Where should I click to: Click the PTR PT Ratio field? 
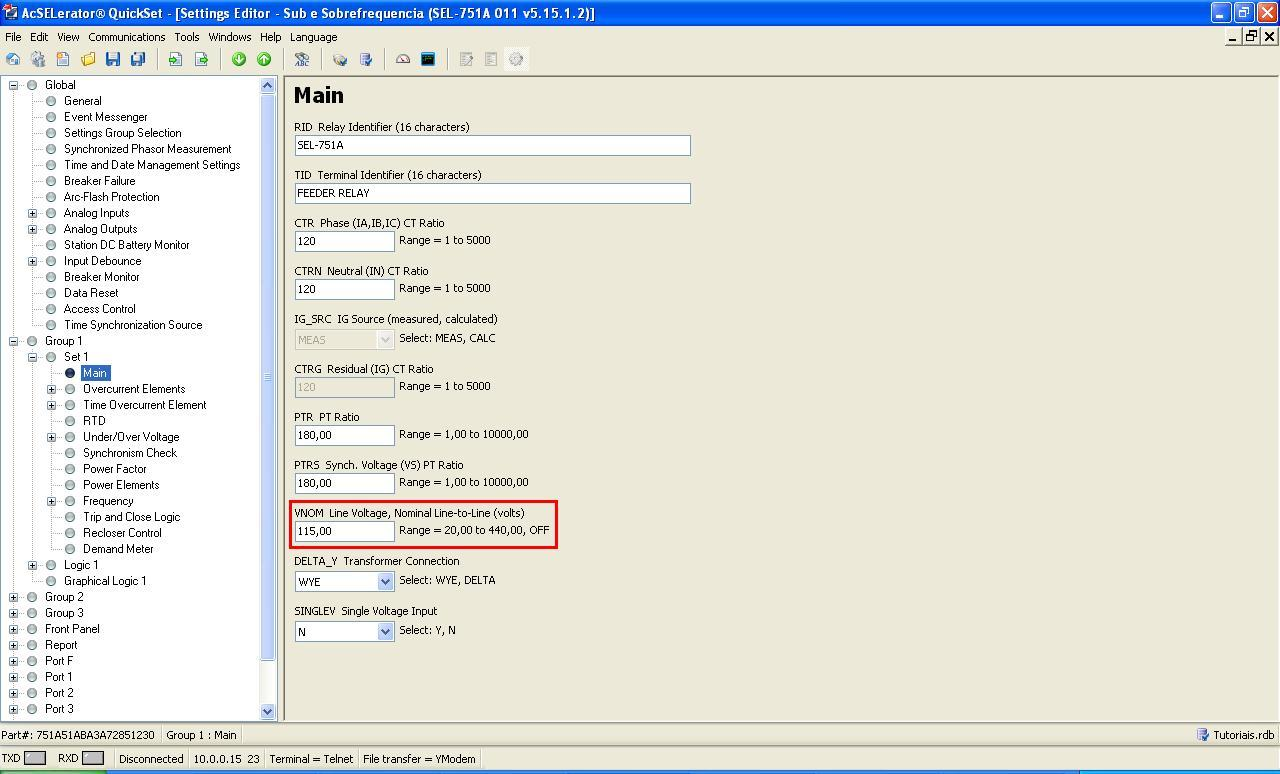[x=344, y=435]
